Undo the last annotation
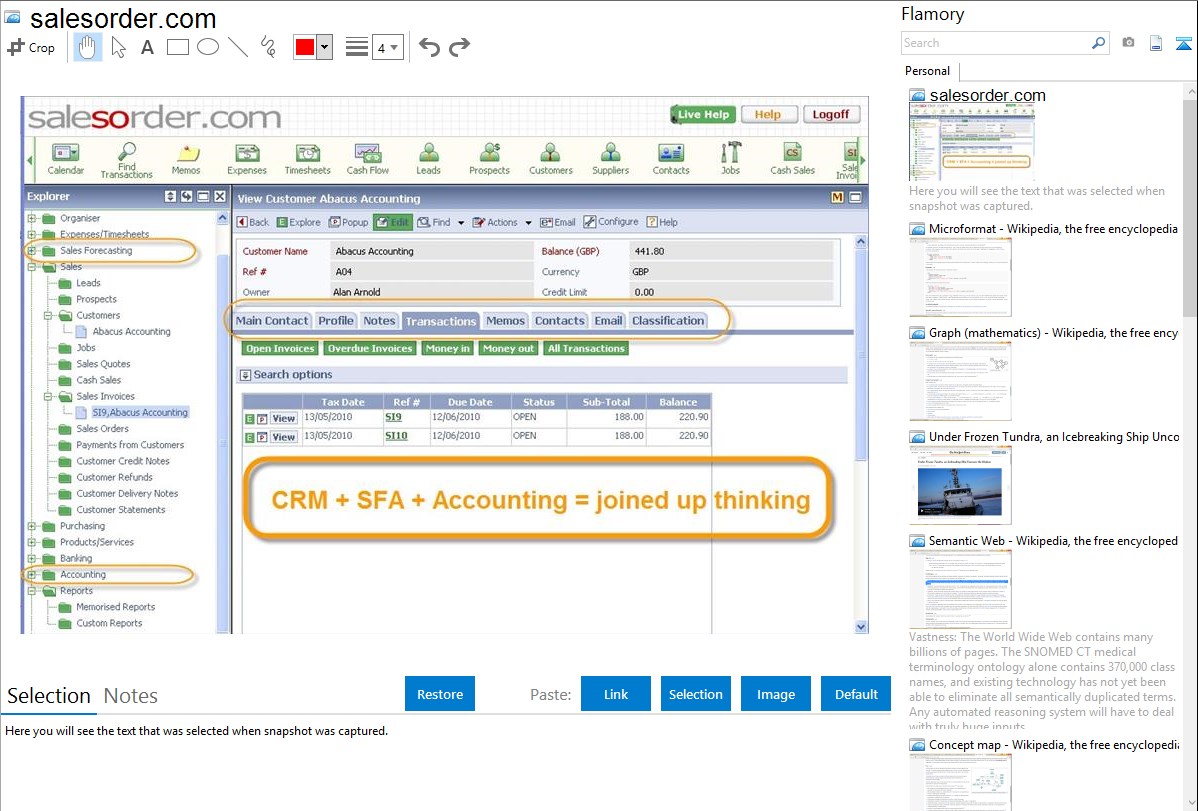The height and width of the screenshot is (811, 1198). 429,47
